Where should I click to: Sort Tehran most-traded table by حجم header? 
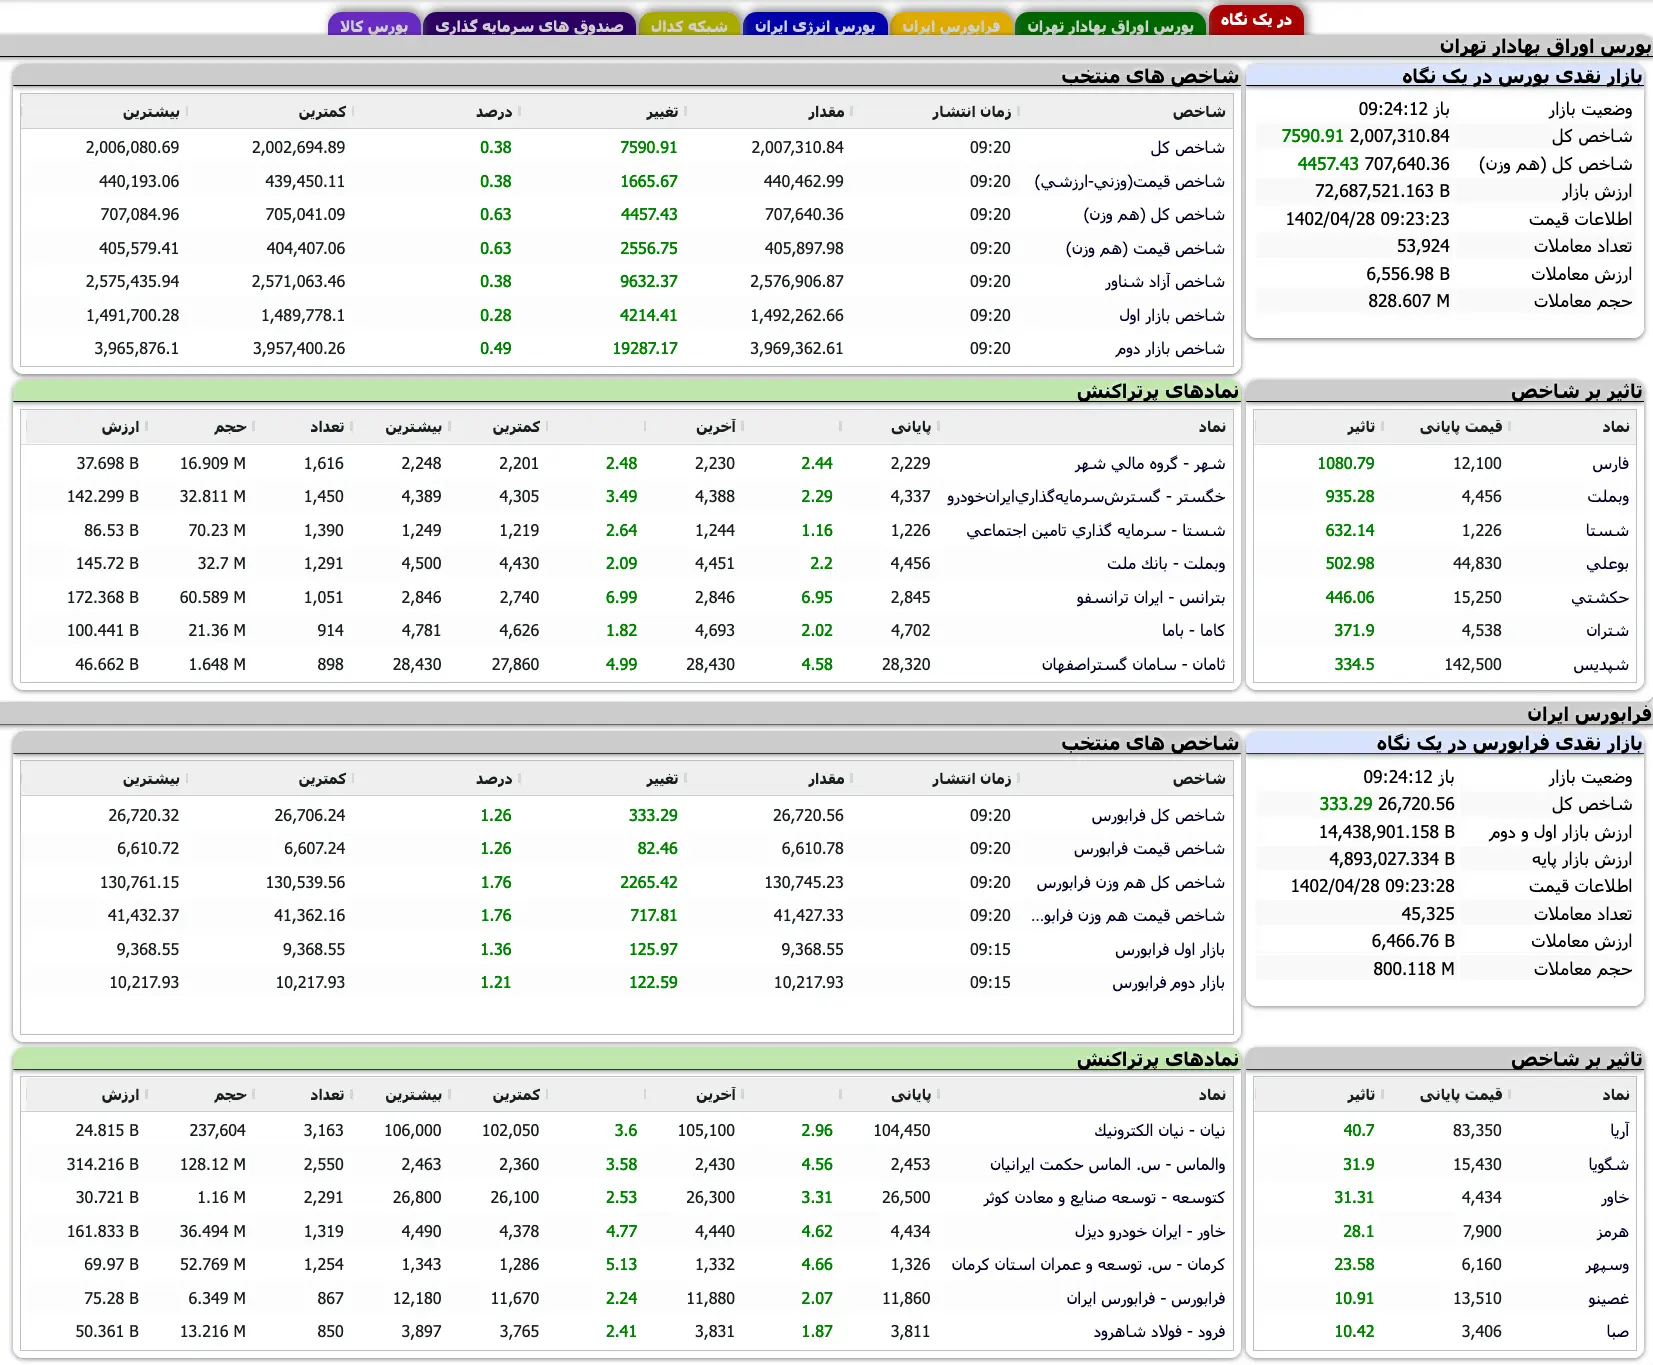click(x=230, y=427)
